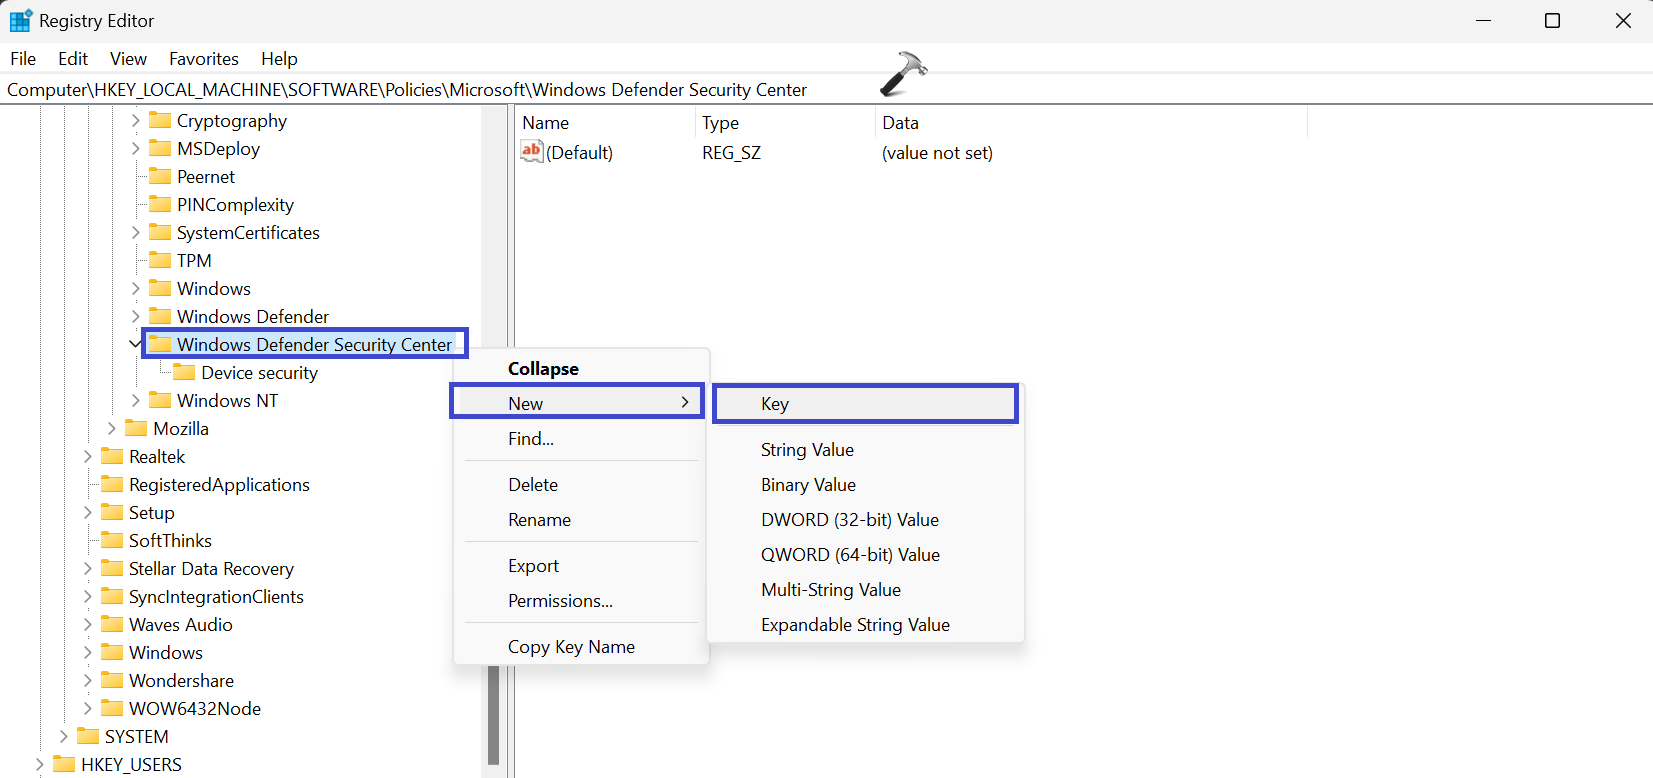Click the Cryptography folder icon
Screen dimensions: 1653x778
click(160, 121)
